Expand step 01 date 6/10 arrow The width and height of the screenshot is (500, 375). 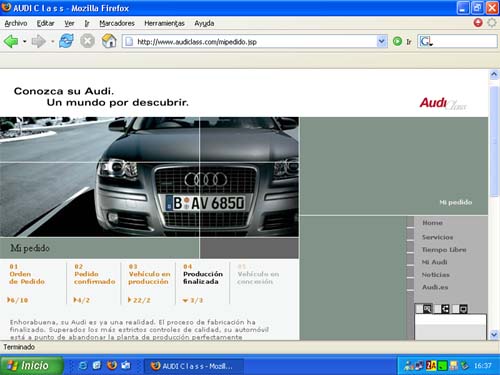[x=9, y=300]
